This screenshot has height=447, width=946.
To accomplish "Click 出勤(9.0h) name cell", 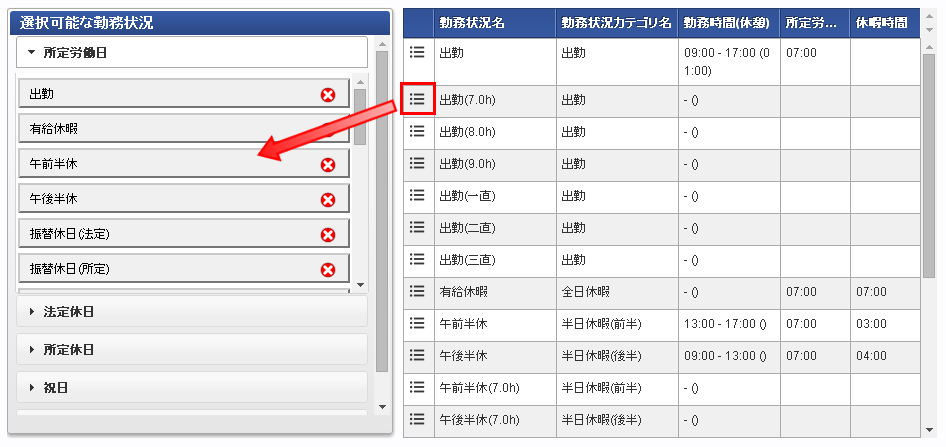I will 495,165.
